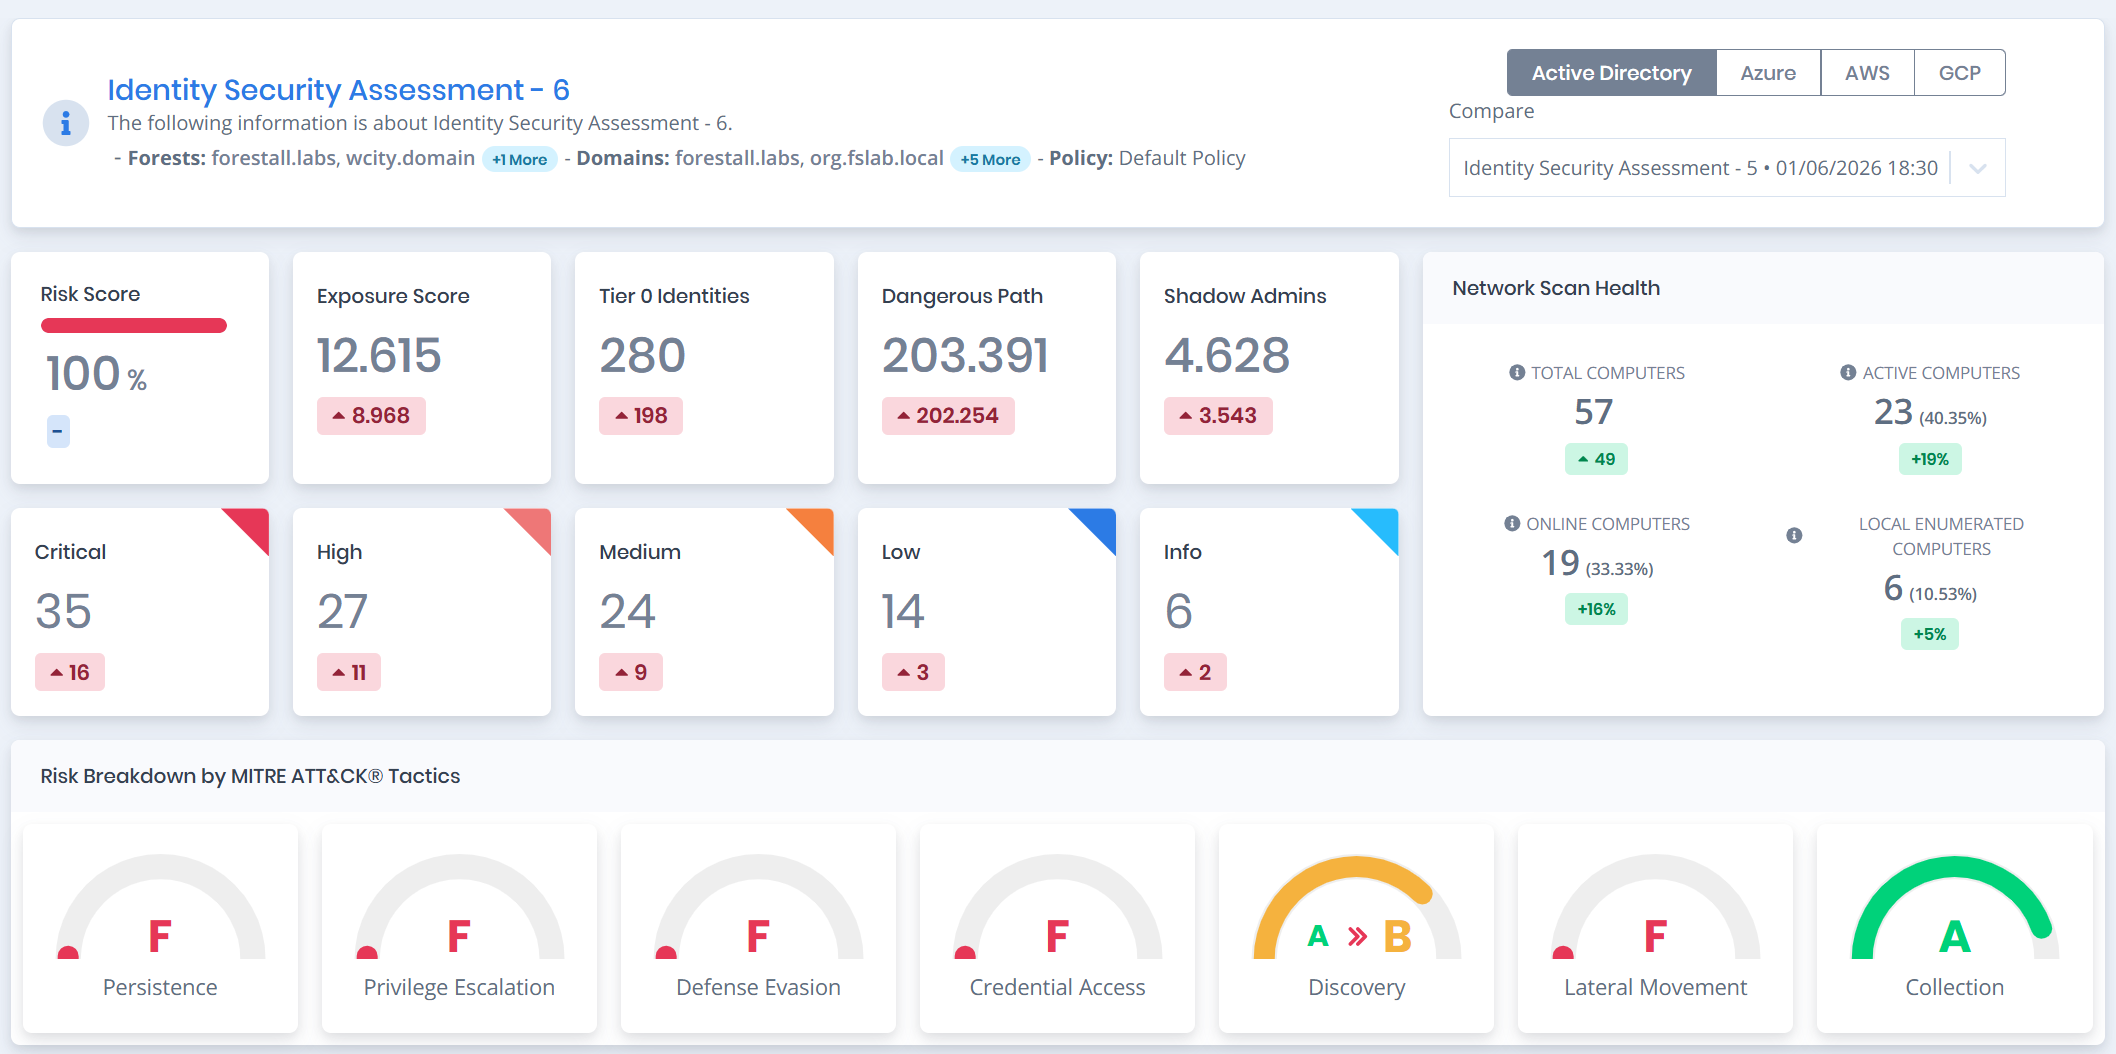Click the 3.543 shadow admins increase badge

[1218, 416]
